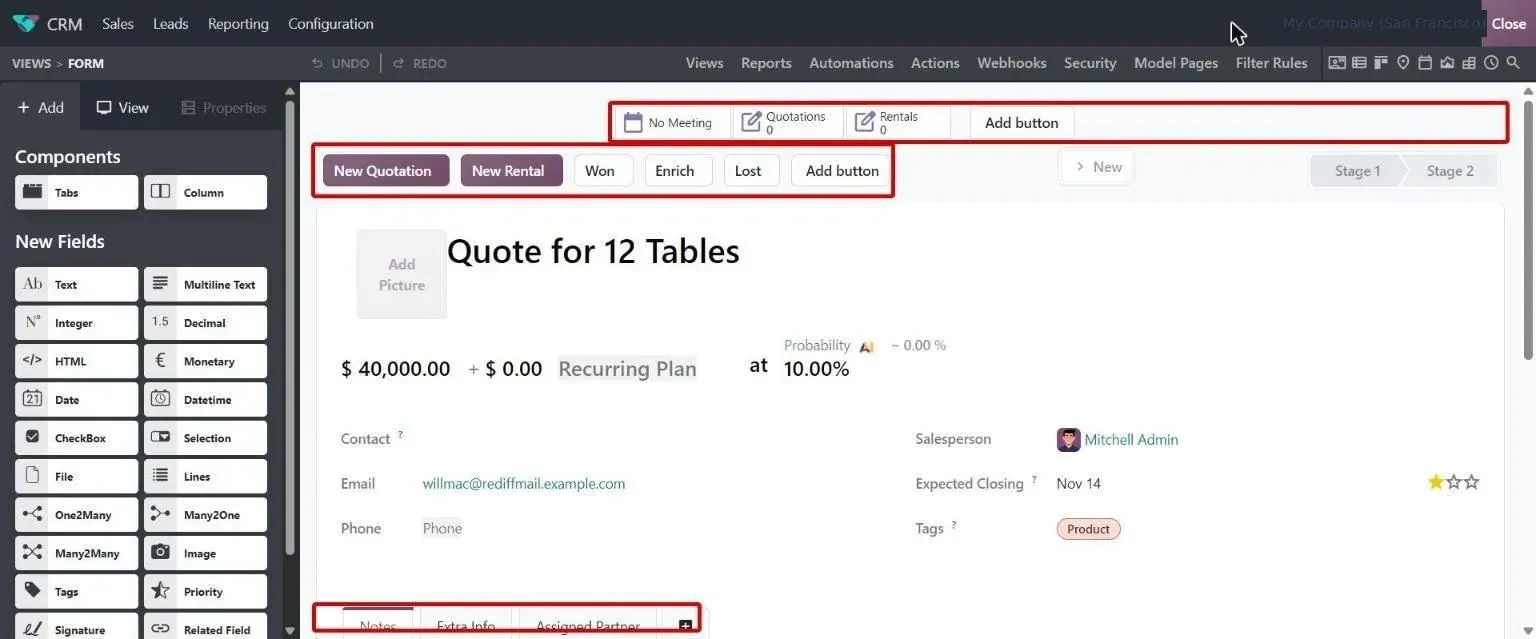
Task: Switch to the Form view editor icon
Action: [1337, 63]
